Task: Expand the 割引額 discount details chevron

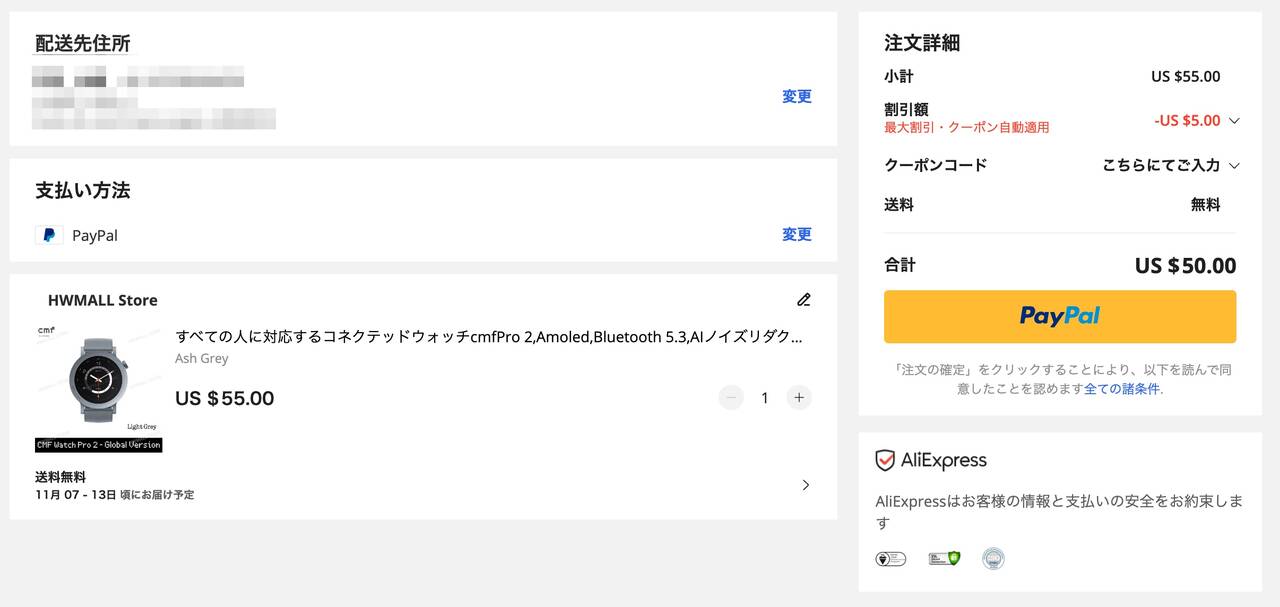Action: pos(1234,121)
